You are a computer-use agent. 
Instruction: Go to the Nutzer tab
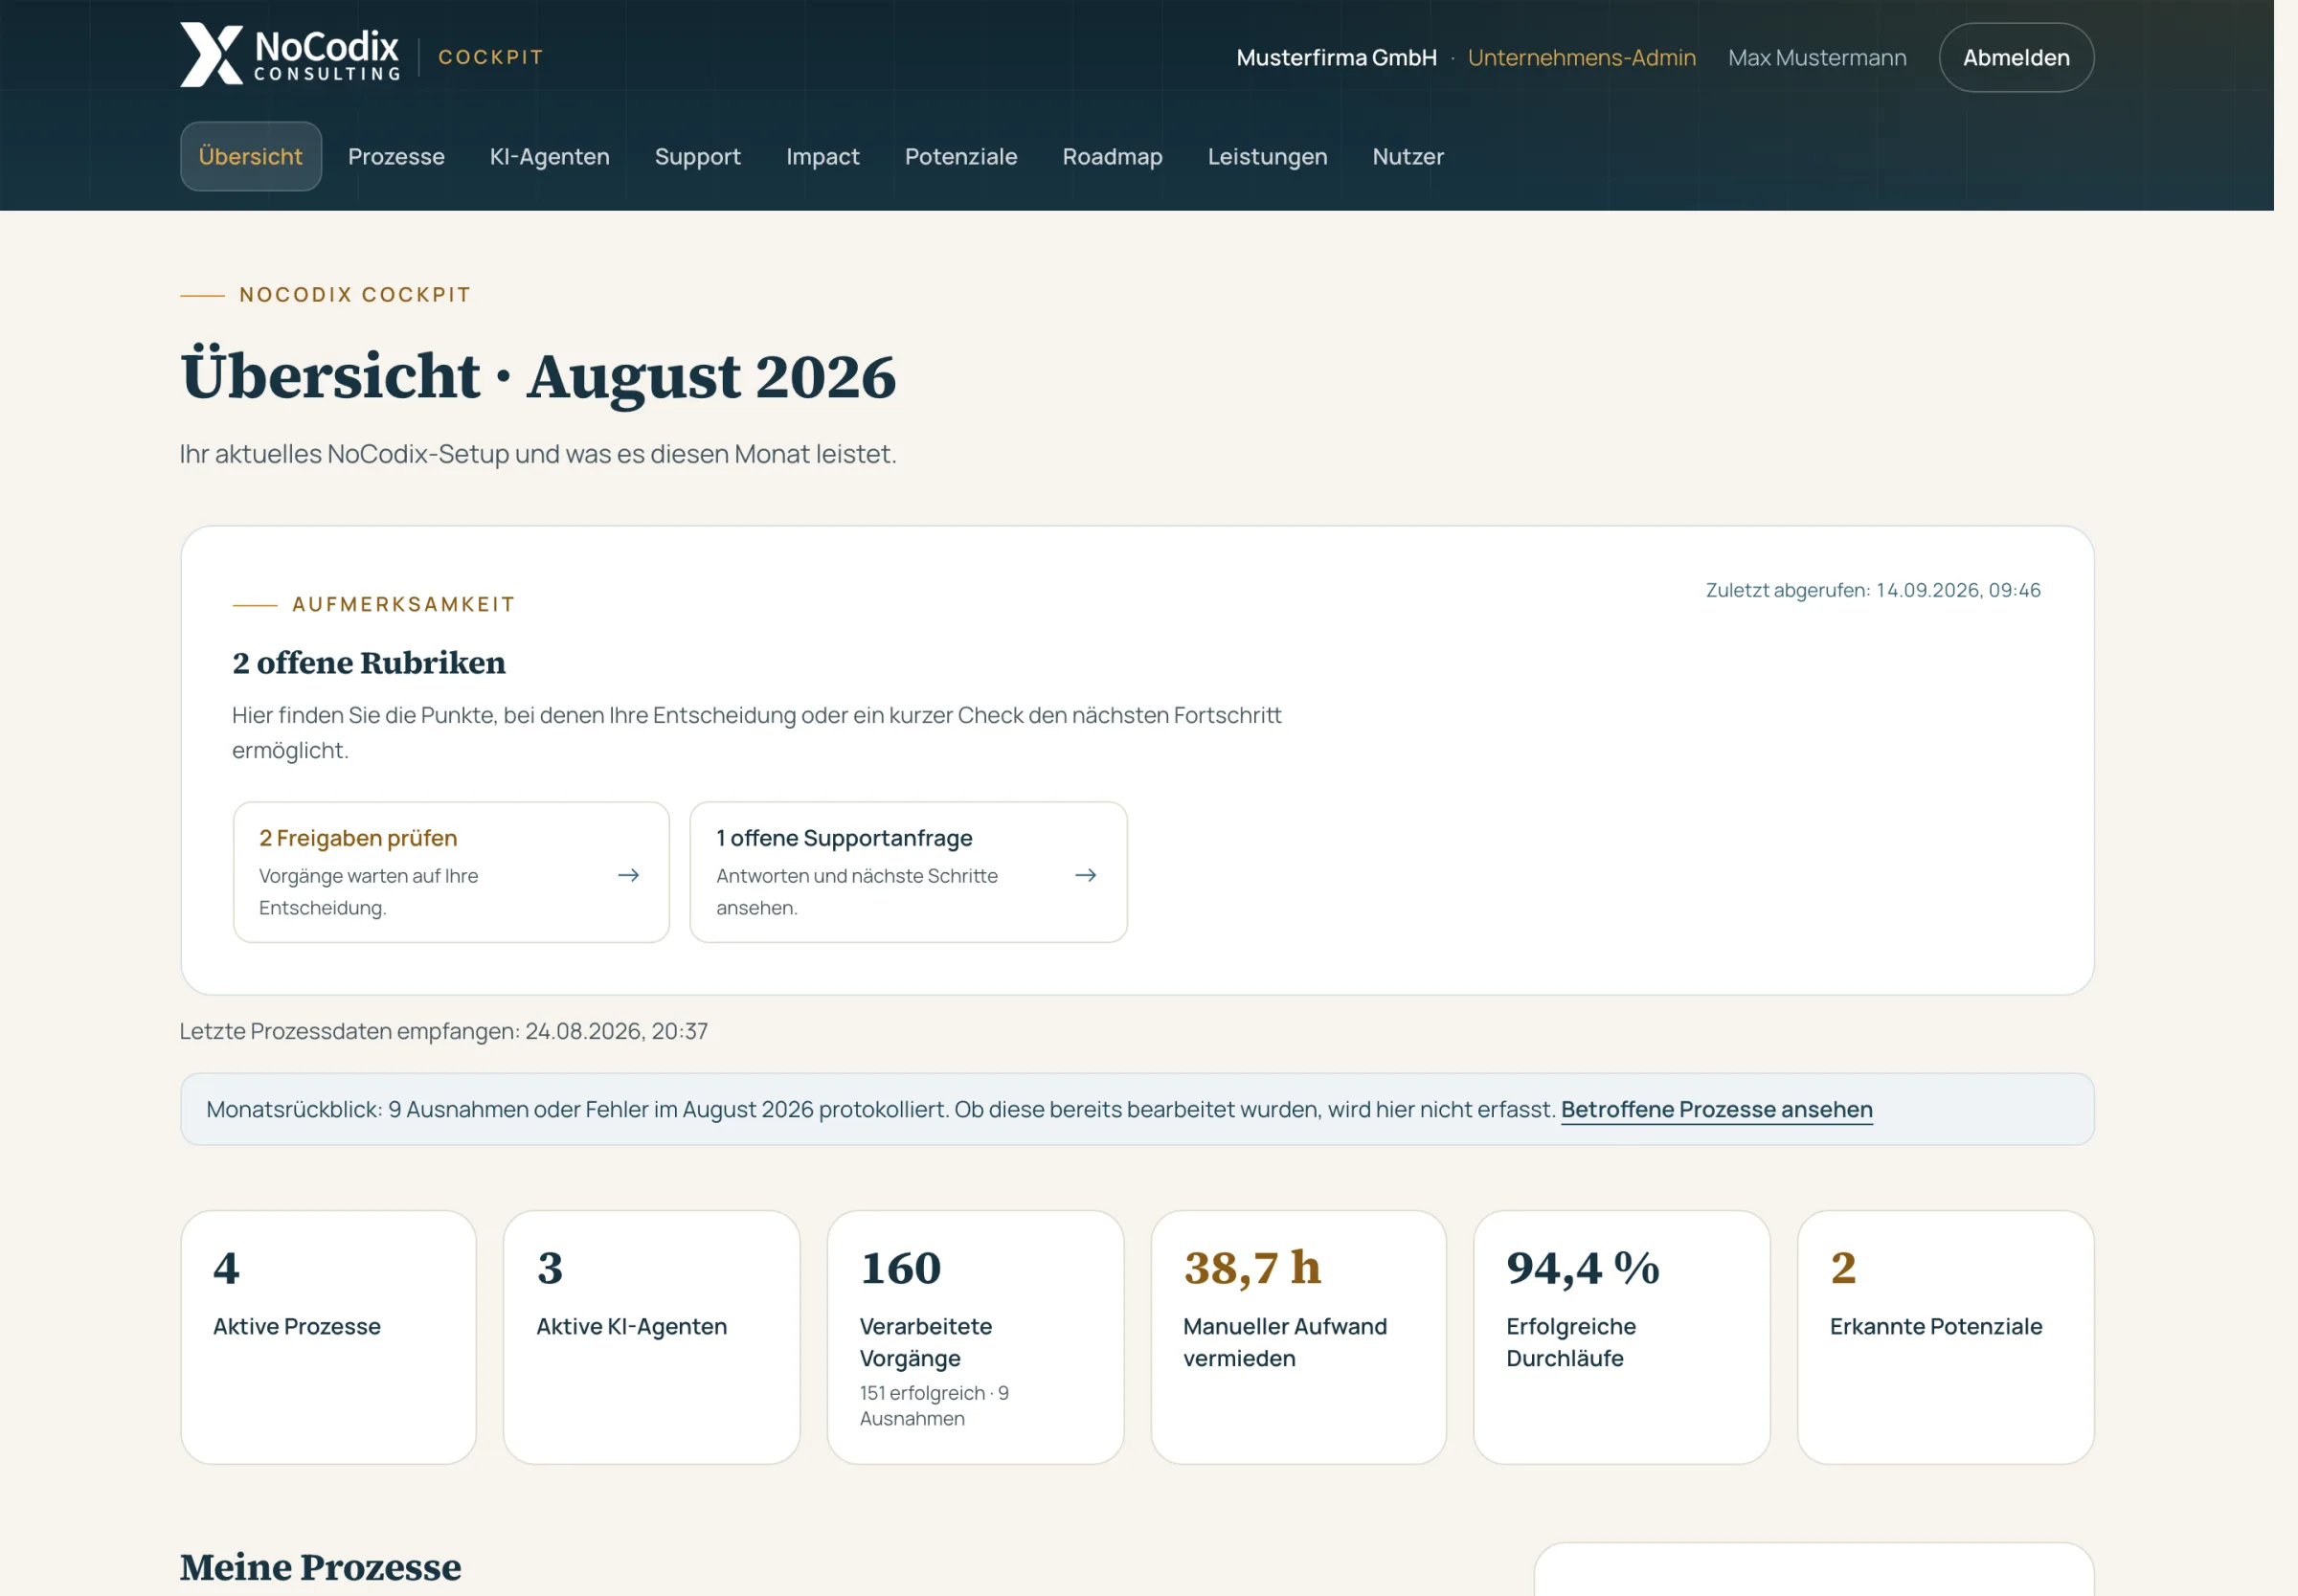pos(1408,156)
